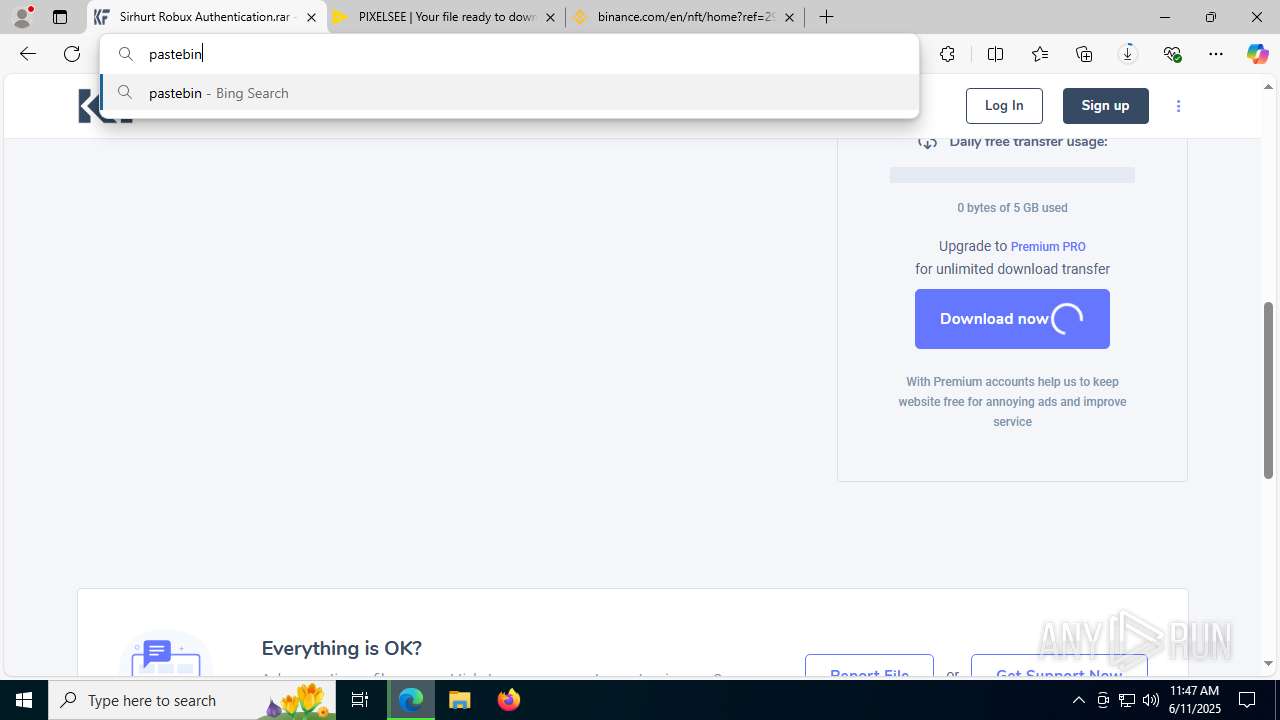Image resolution: width=1280 pixels, height=720 pixels.
Task: Switch to the binance.com tab
Action: (x=685, y=17)
